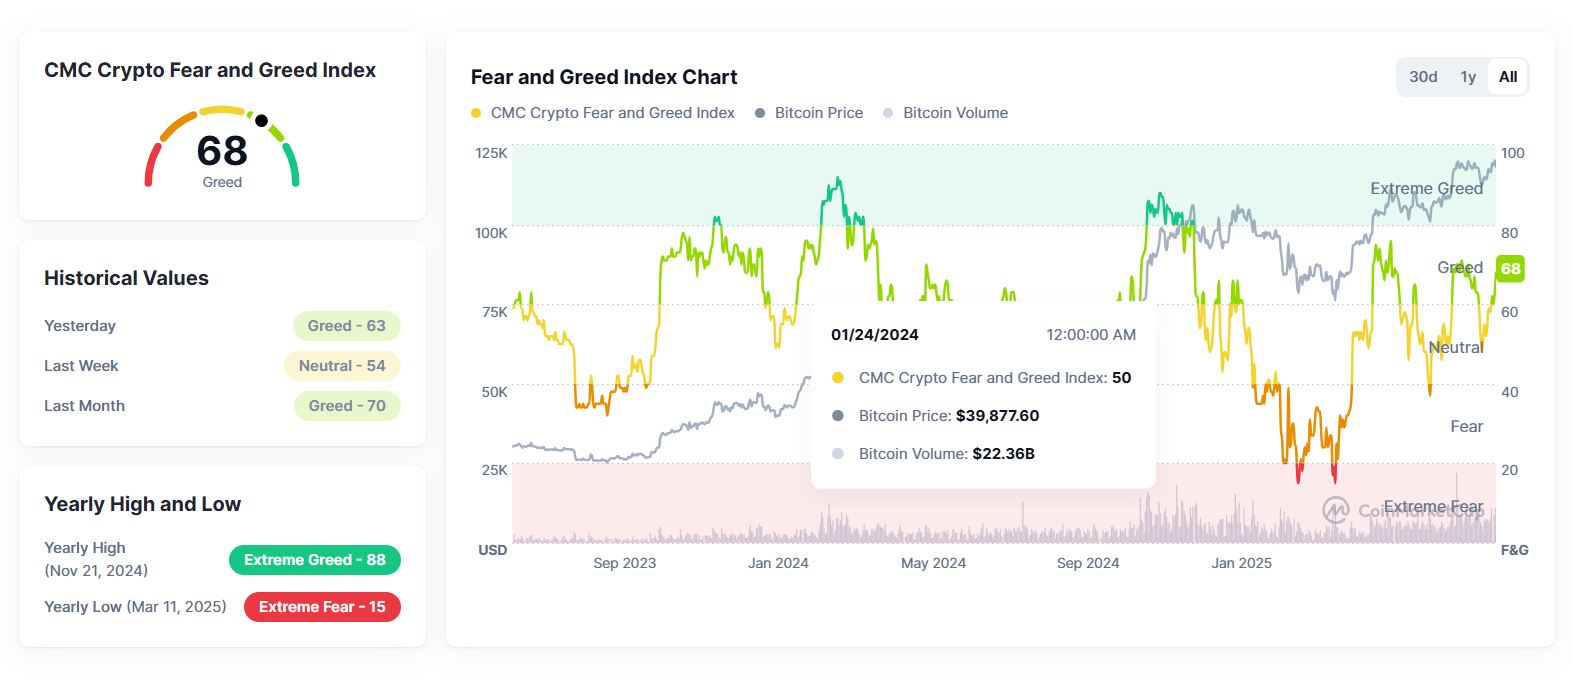Click the USD axis label on the chart
The image size is (1573, 683).
493,550
